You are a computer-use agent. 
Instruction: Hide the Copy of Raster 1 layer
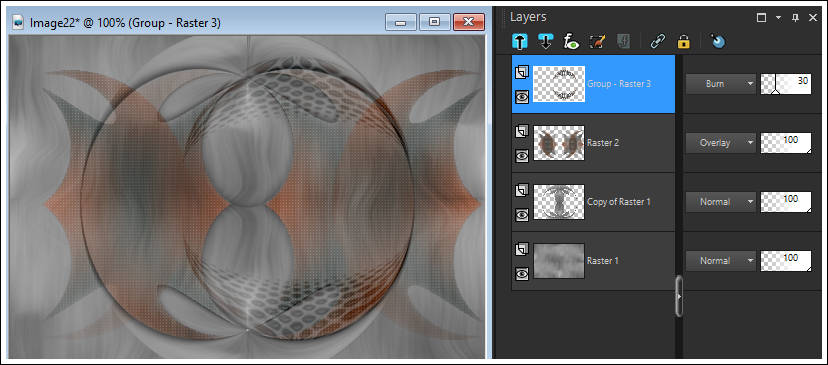[522, 214]
